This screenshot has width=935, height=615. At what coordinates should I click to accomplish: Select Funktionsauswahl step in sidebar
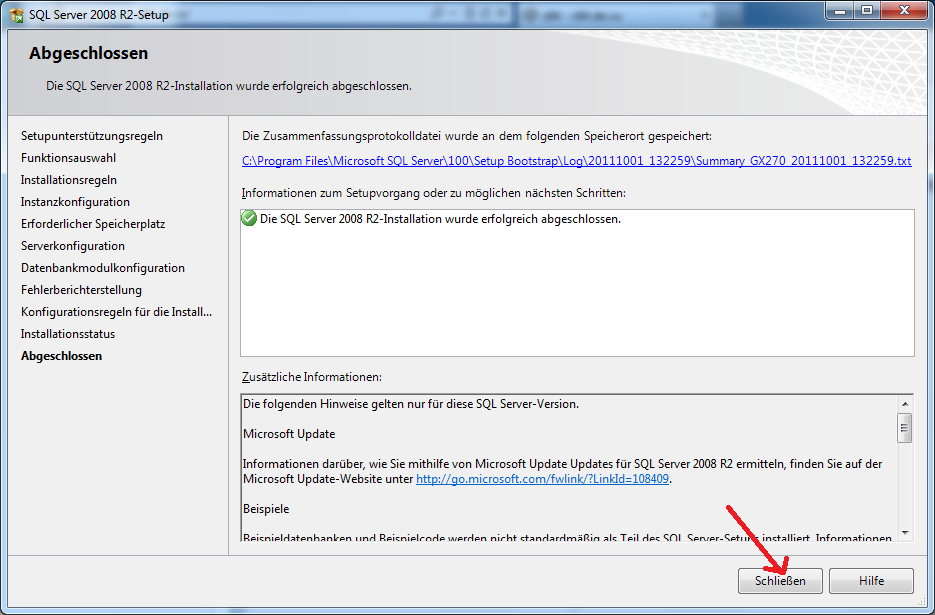tap(69, 158)
